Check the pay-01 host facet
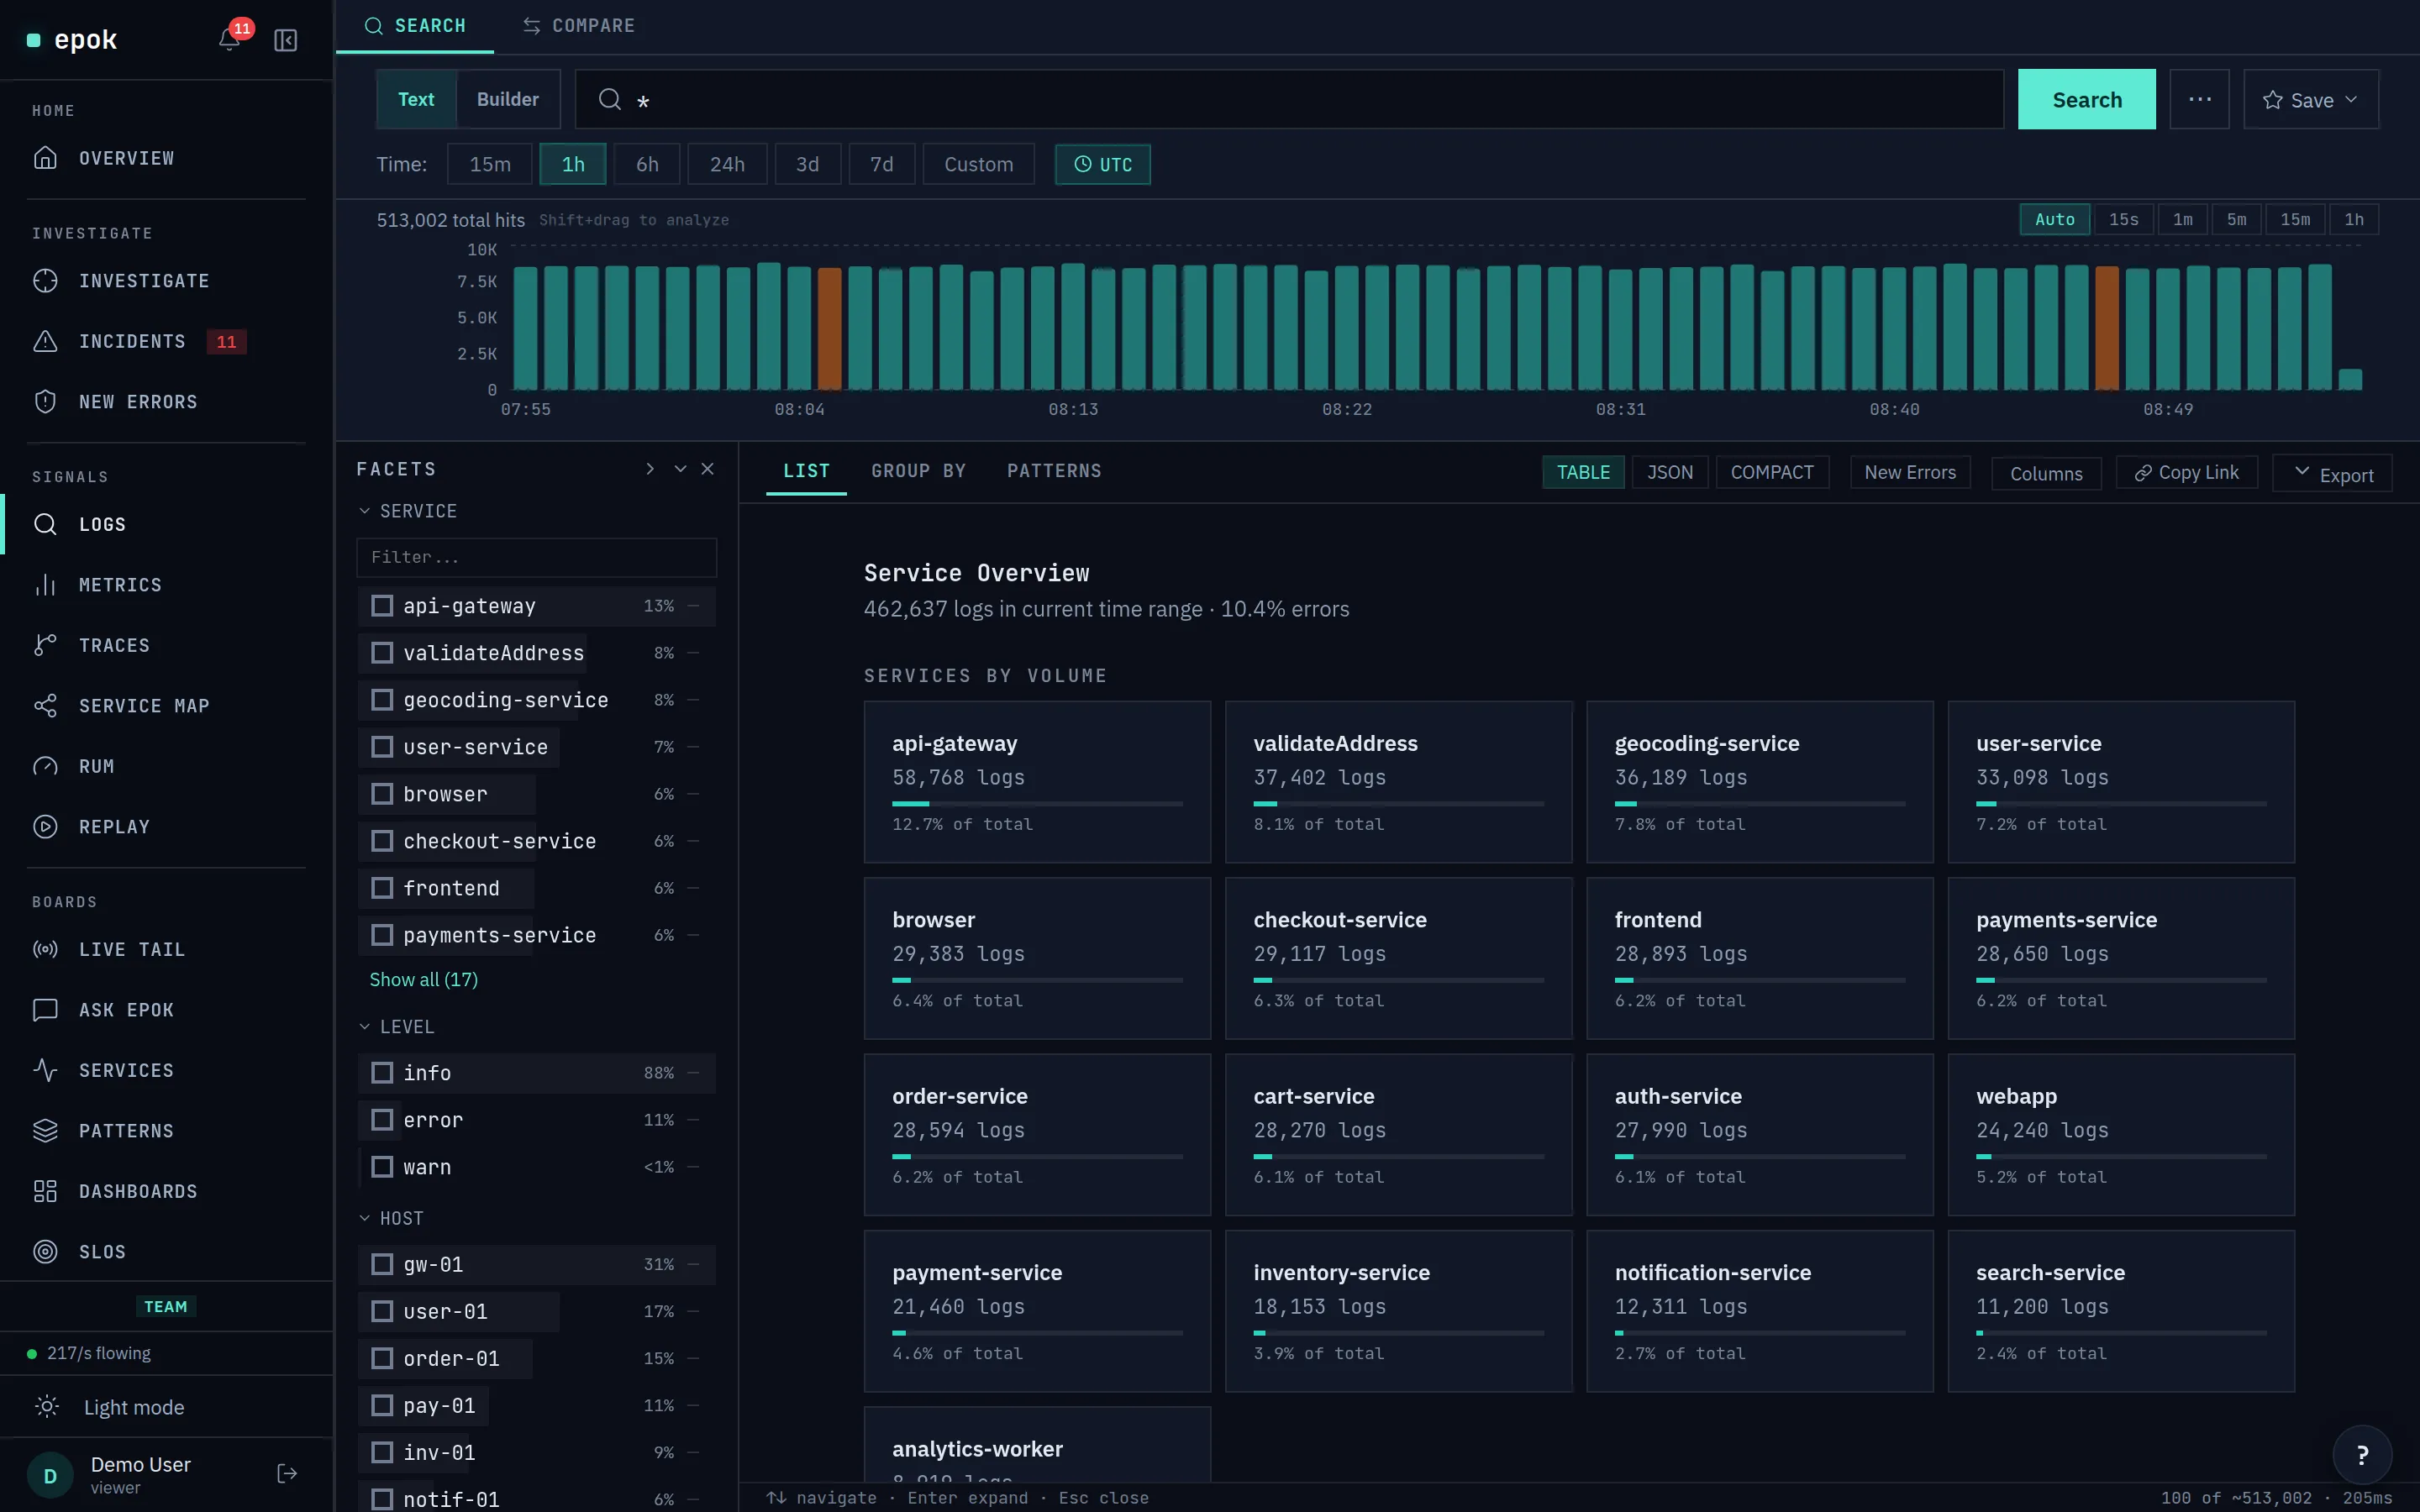Viewport: 2420px width, 1512px height. coord(382,1405)
